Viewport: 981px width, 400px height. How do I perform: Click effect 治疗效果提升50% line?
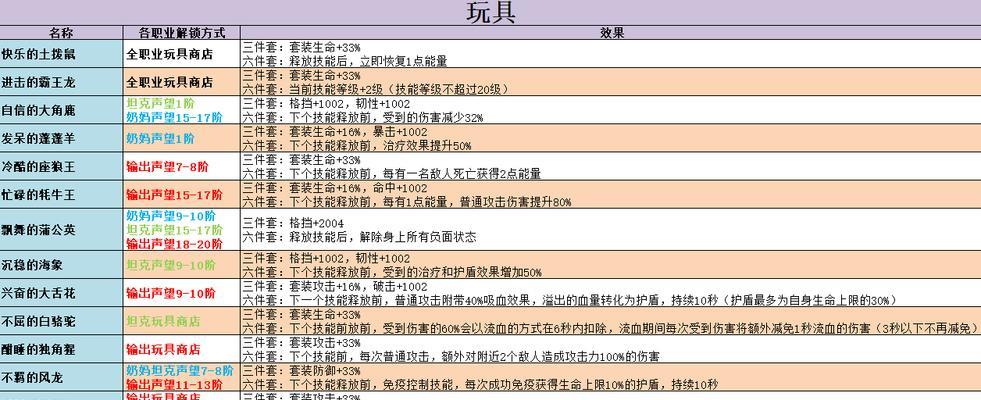click(357, 146)
